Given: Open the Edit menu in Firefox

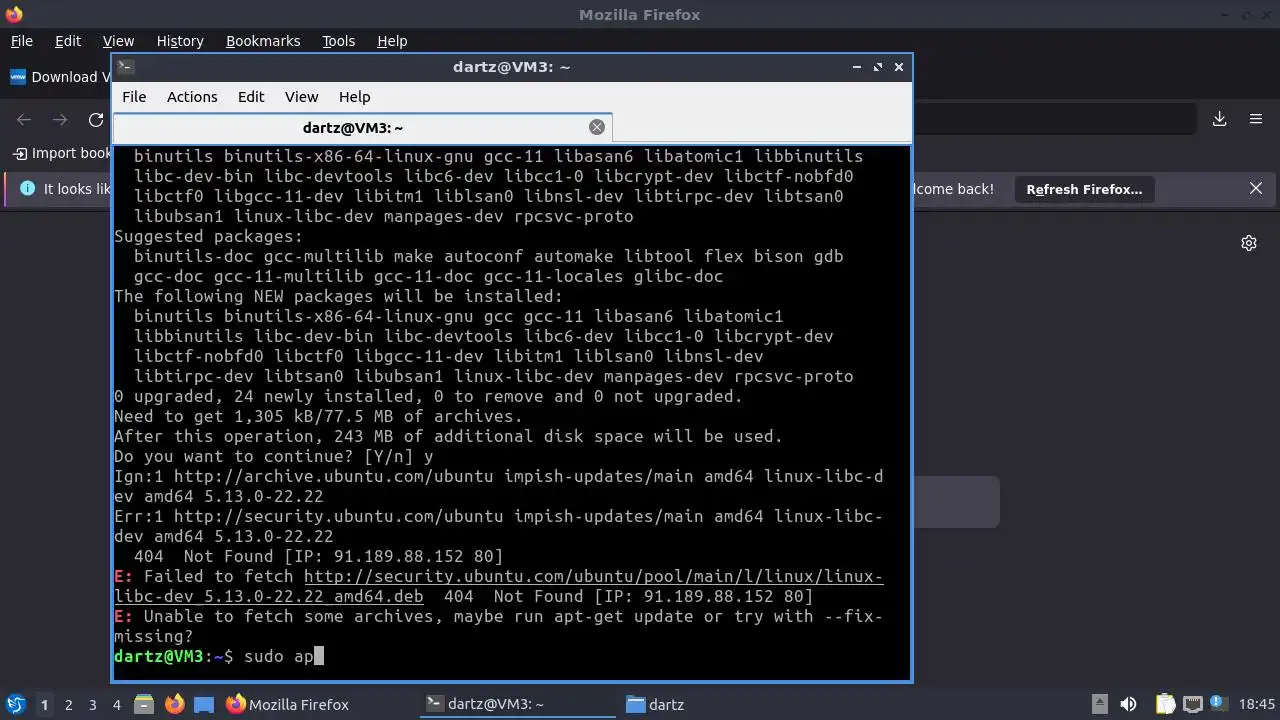Looking at the screenshot, I should (x=68, y=41).
